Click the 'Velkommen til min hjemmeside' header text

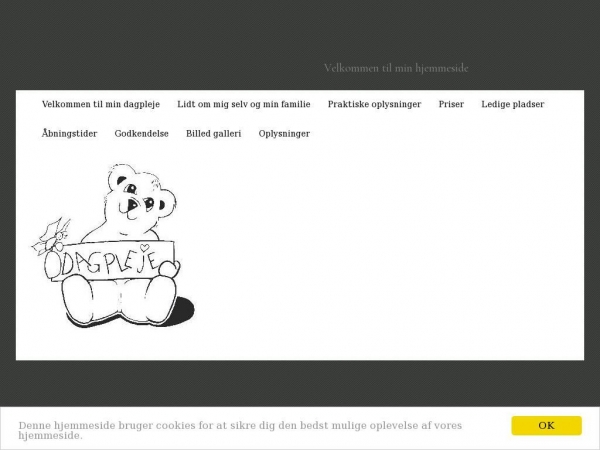coord(396,68)
